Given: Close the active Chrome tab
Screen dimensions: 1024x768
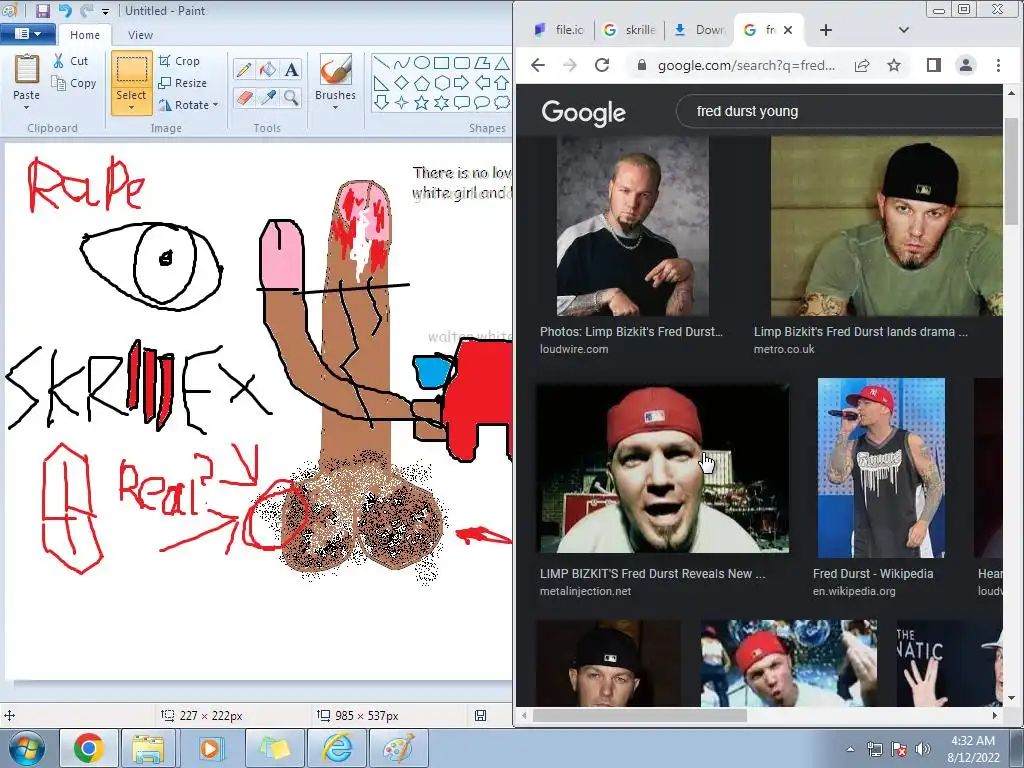Looking at the screenshot, I should pos(788,30).
